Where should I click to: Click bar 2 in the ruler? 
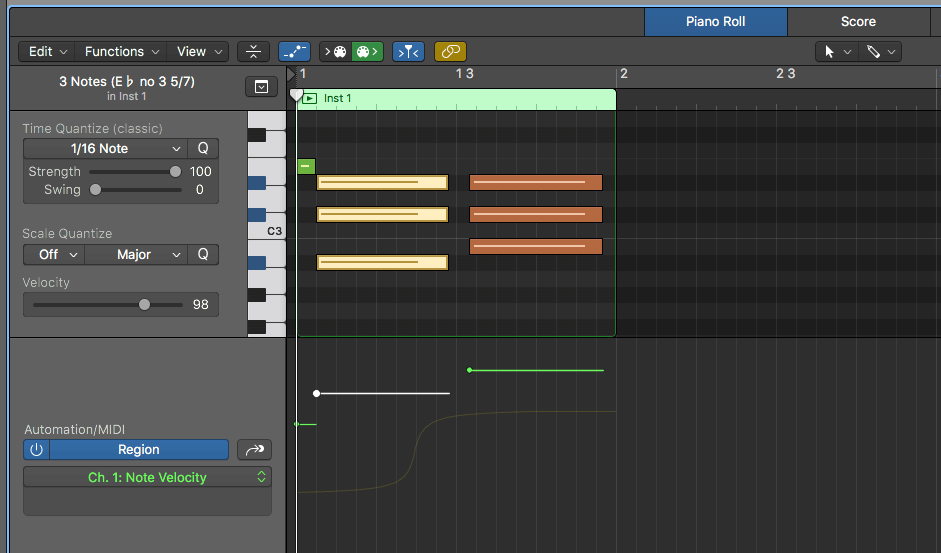624,74
